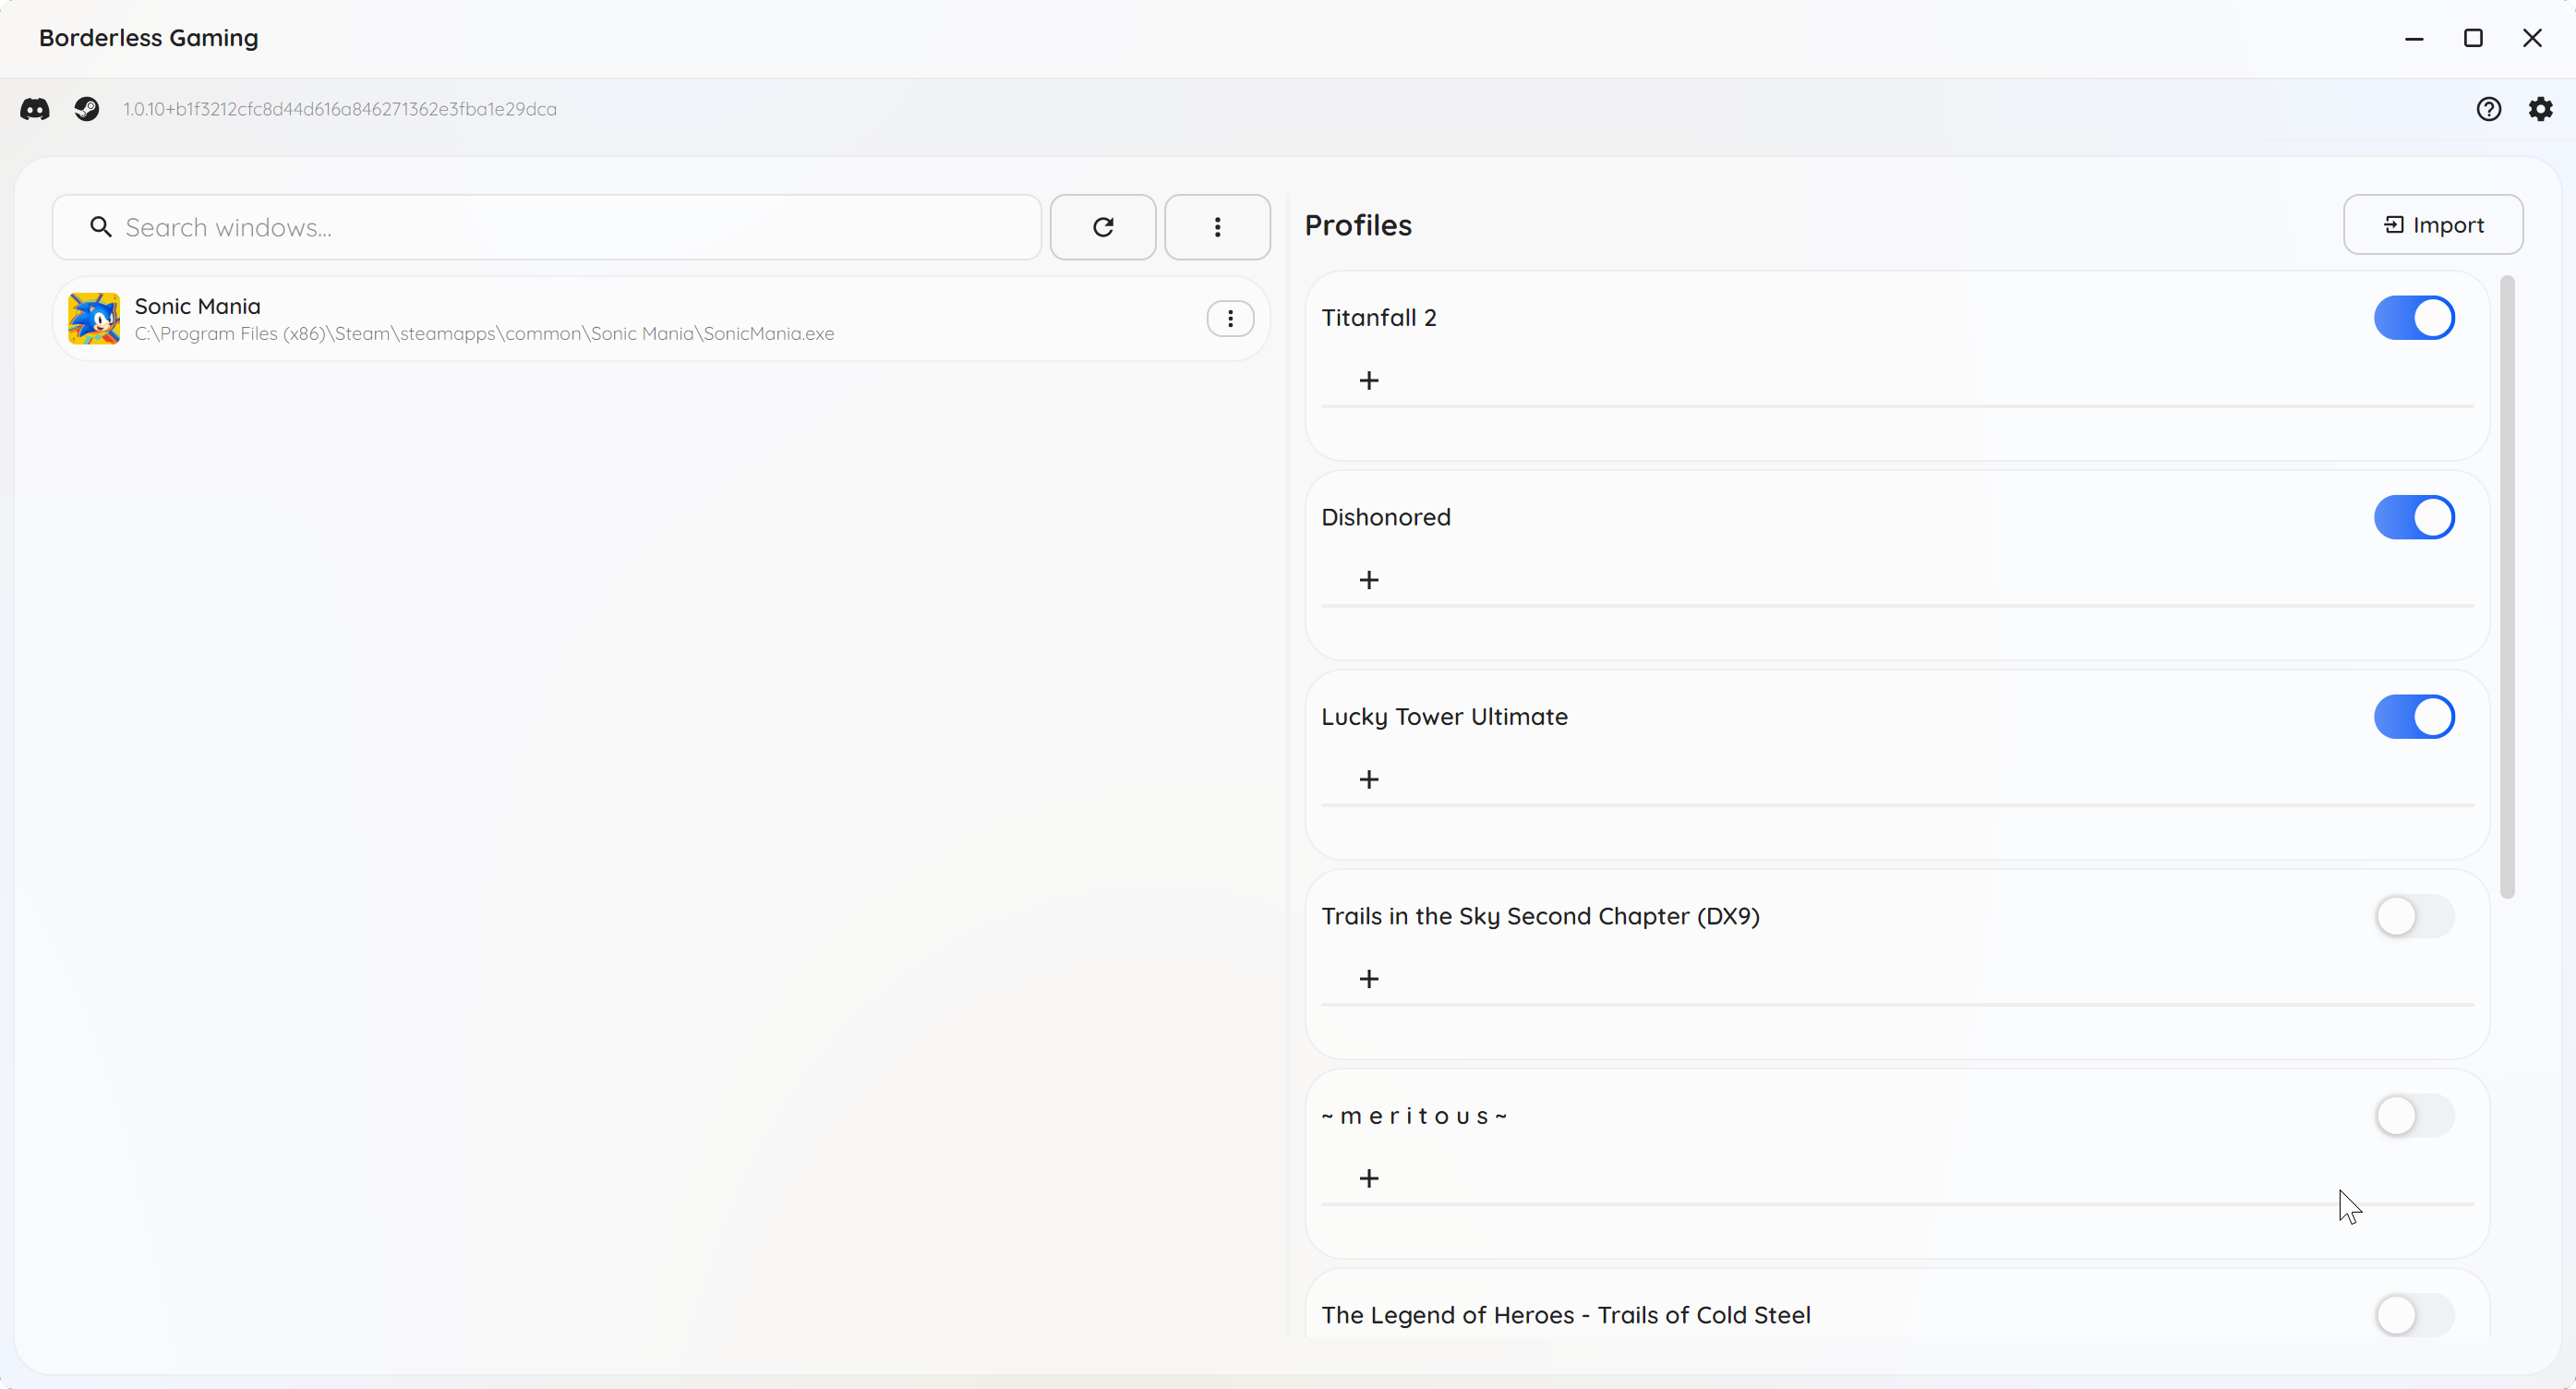Viewport: 2576px width, 1389px height.
Task: Open three-dot menu beside refresh button
Action: 1217,227
